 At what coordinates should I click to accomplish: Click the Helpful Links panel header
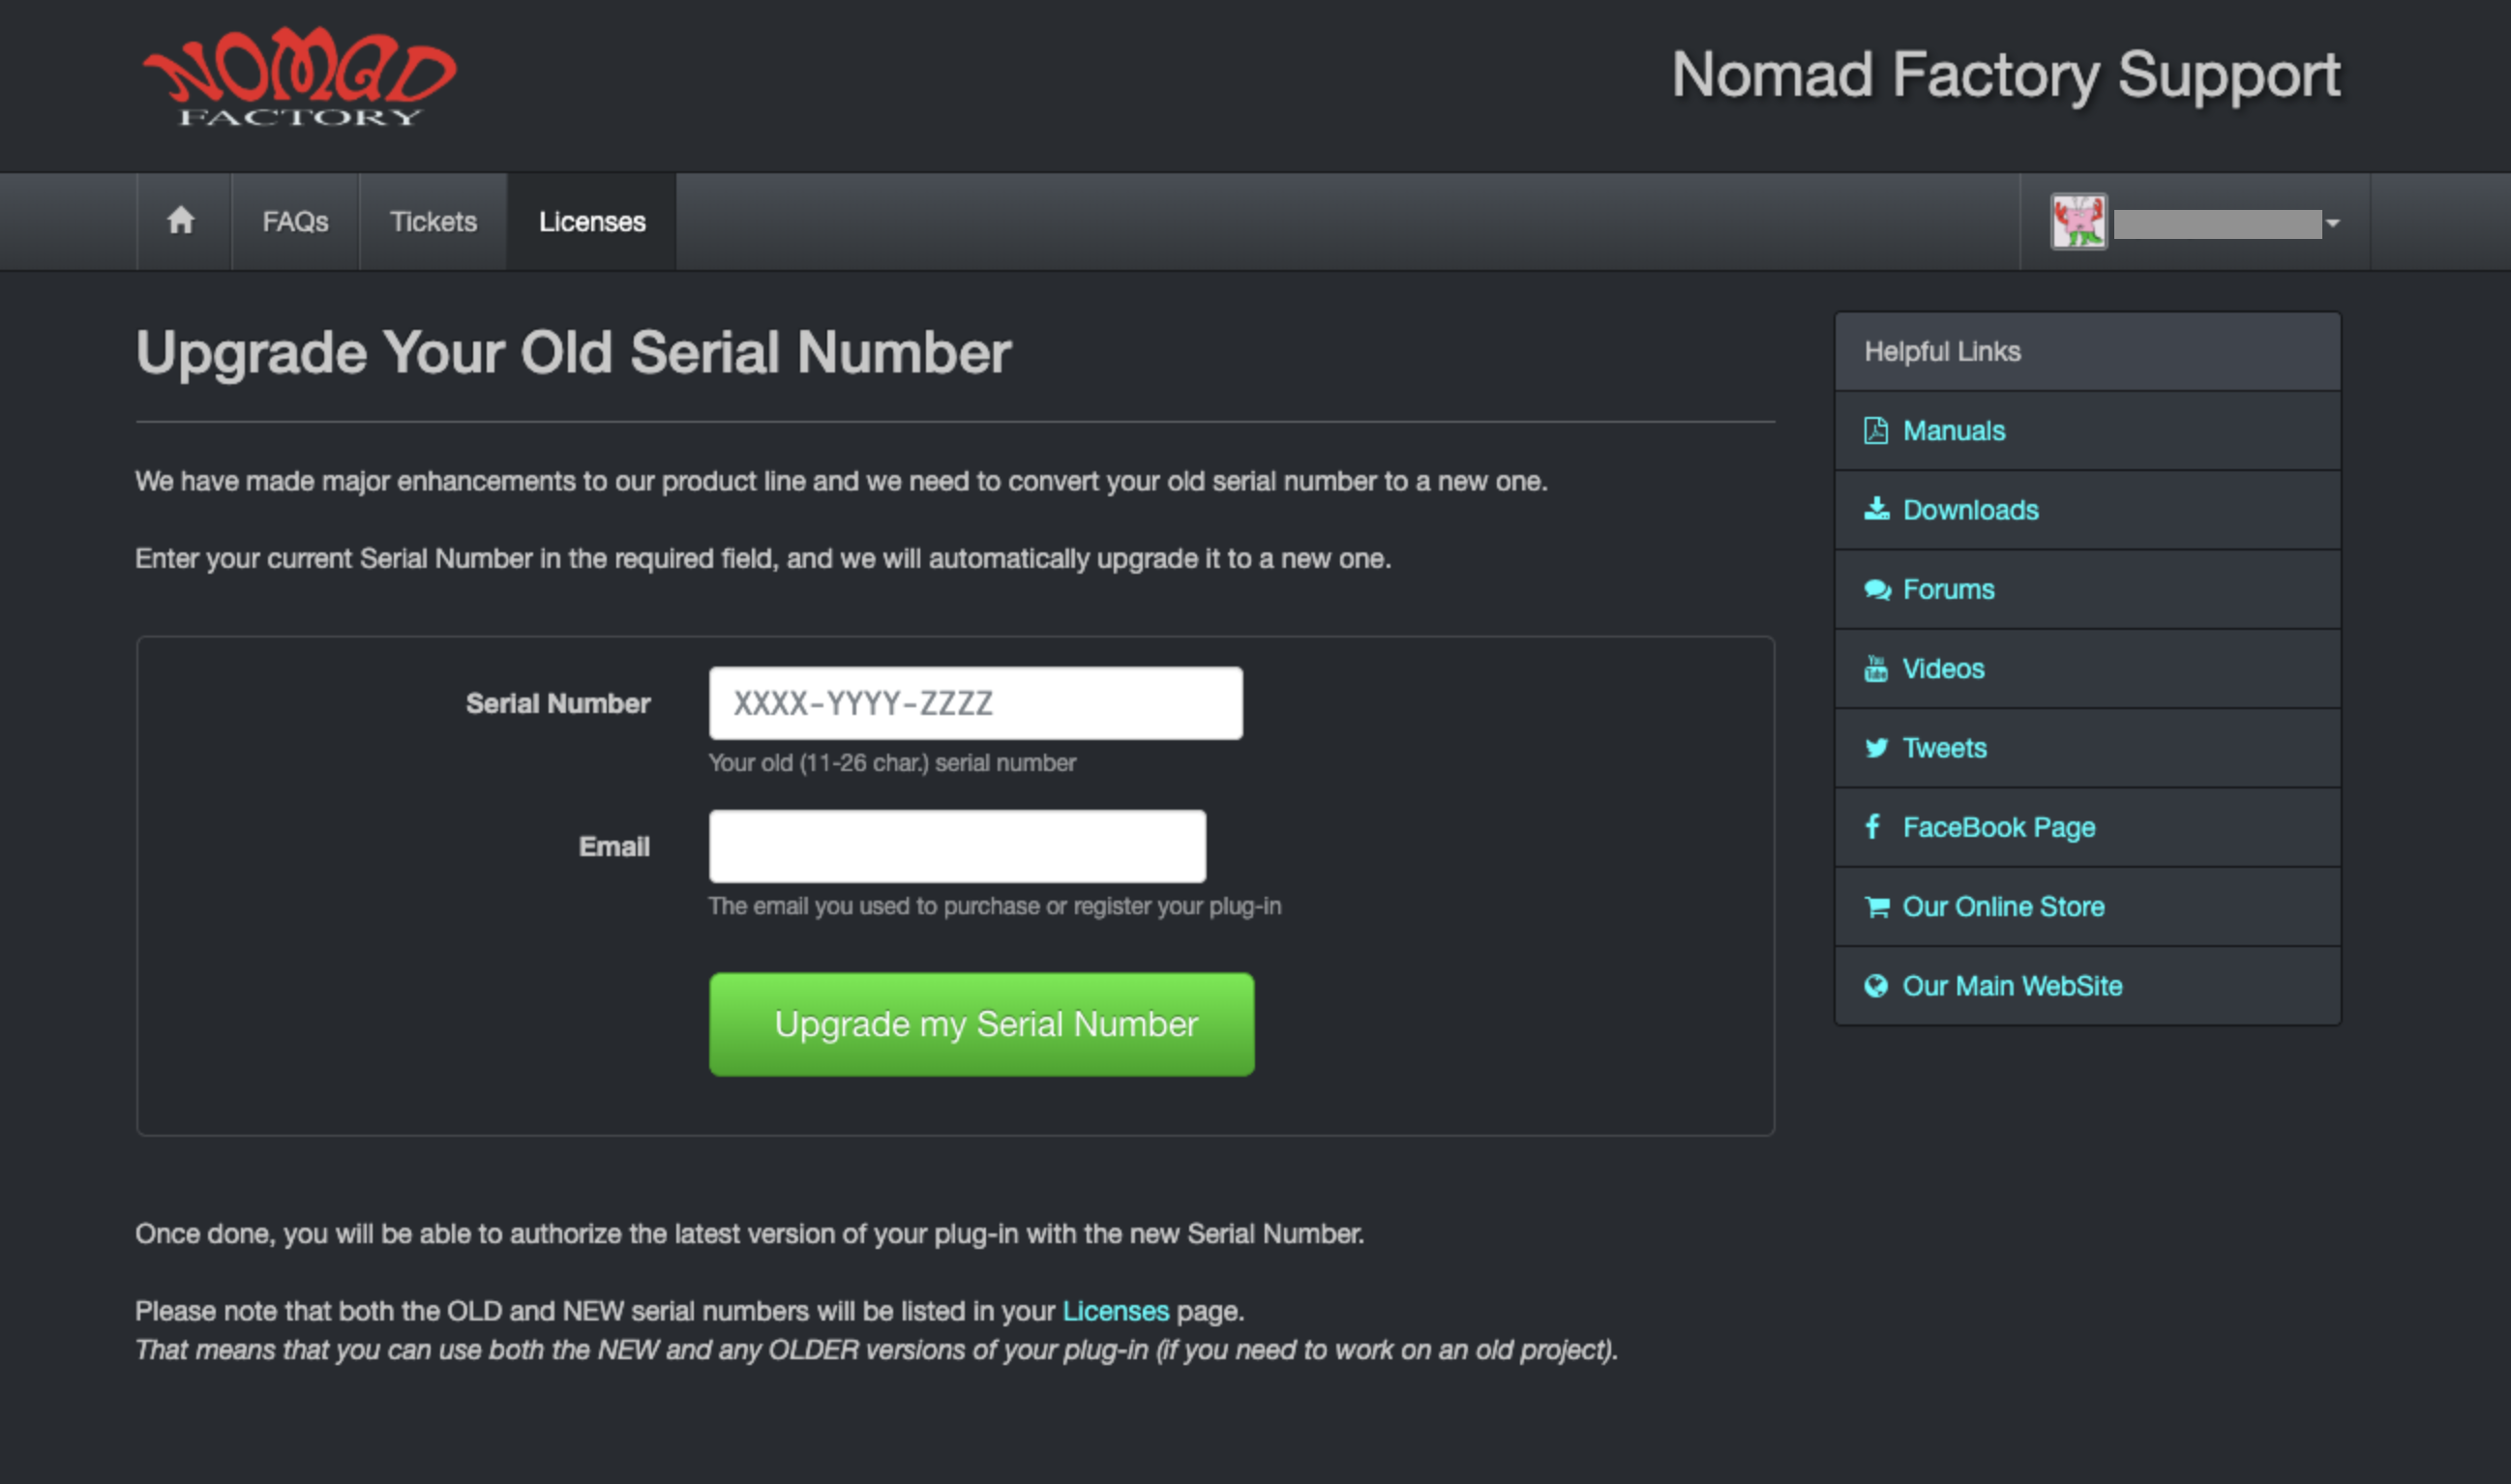[2087, 352]
